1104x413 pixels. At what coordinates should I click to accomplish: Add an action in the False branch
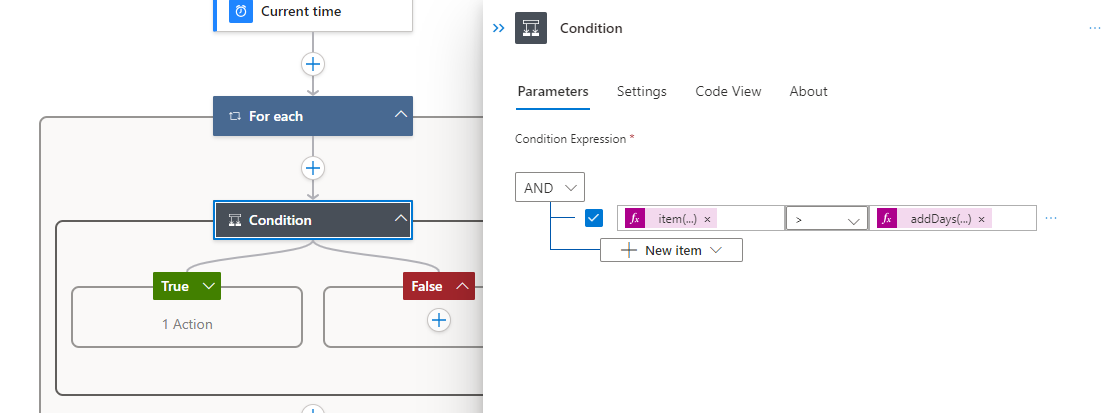[439, 321]
